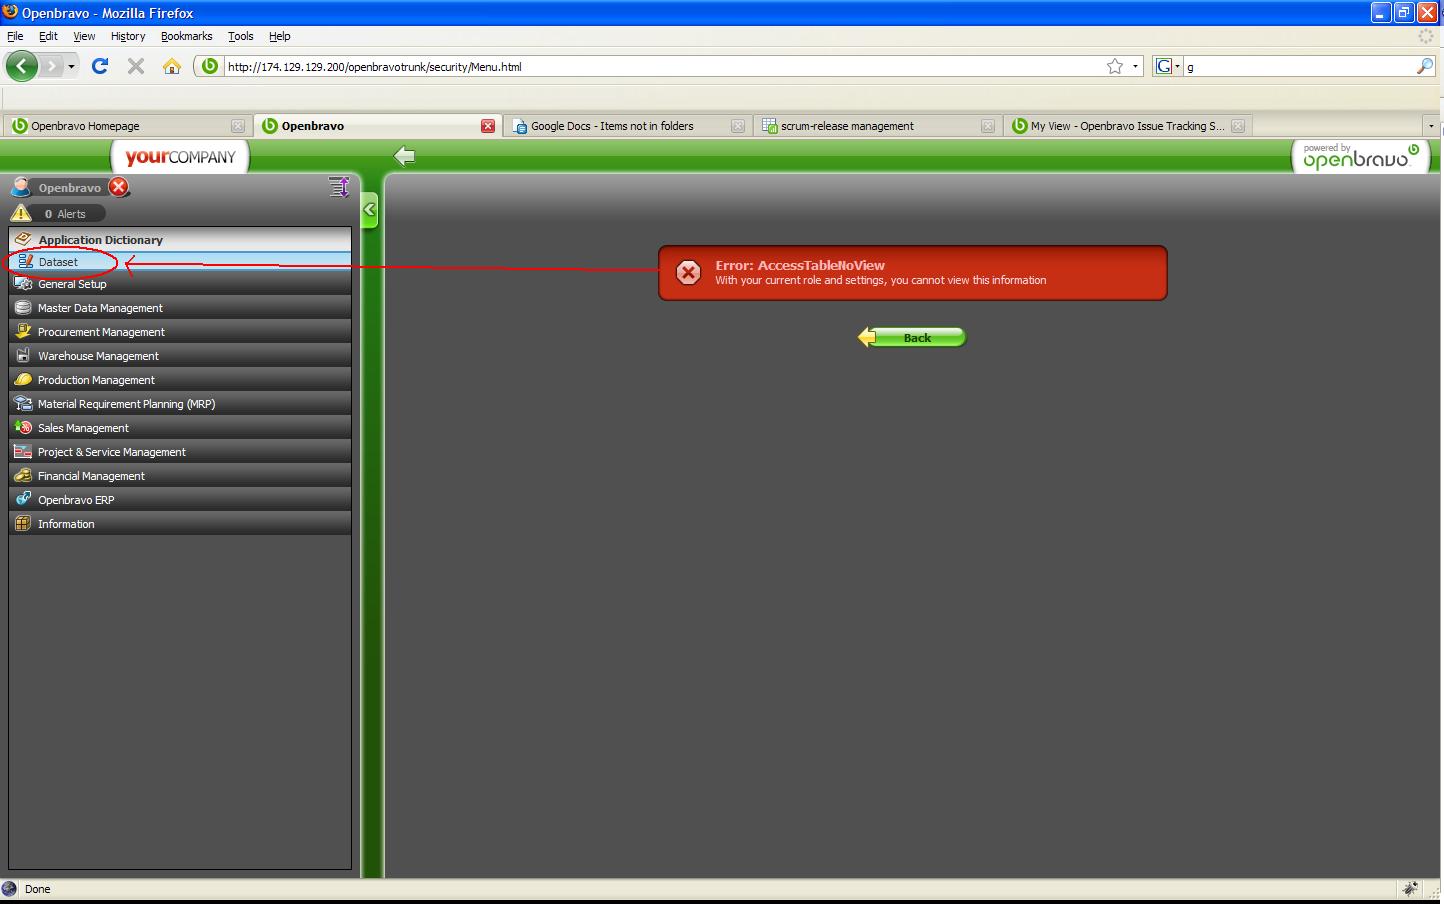Click the expand/collapse menu tree icon
1444x904 pixels.
pyautogui.click(x=339, y=187)
